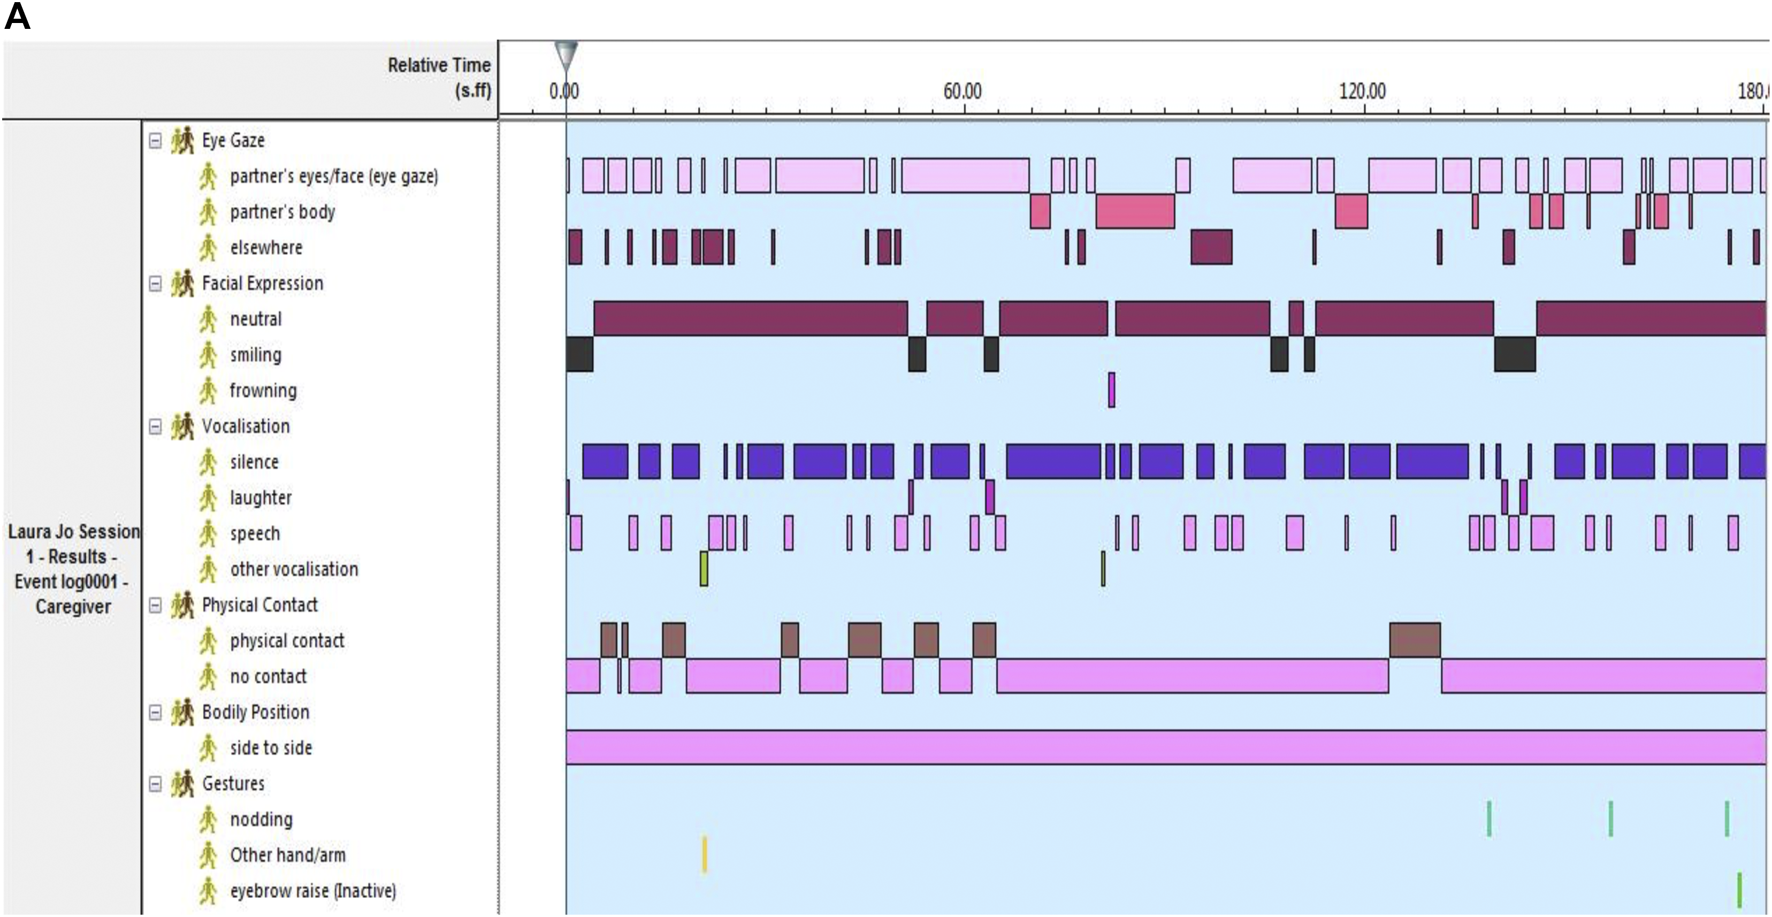Click the icon beside smiling behavior

[x=208, y=355]
